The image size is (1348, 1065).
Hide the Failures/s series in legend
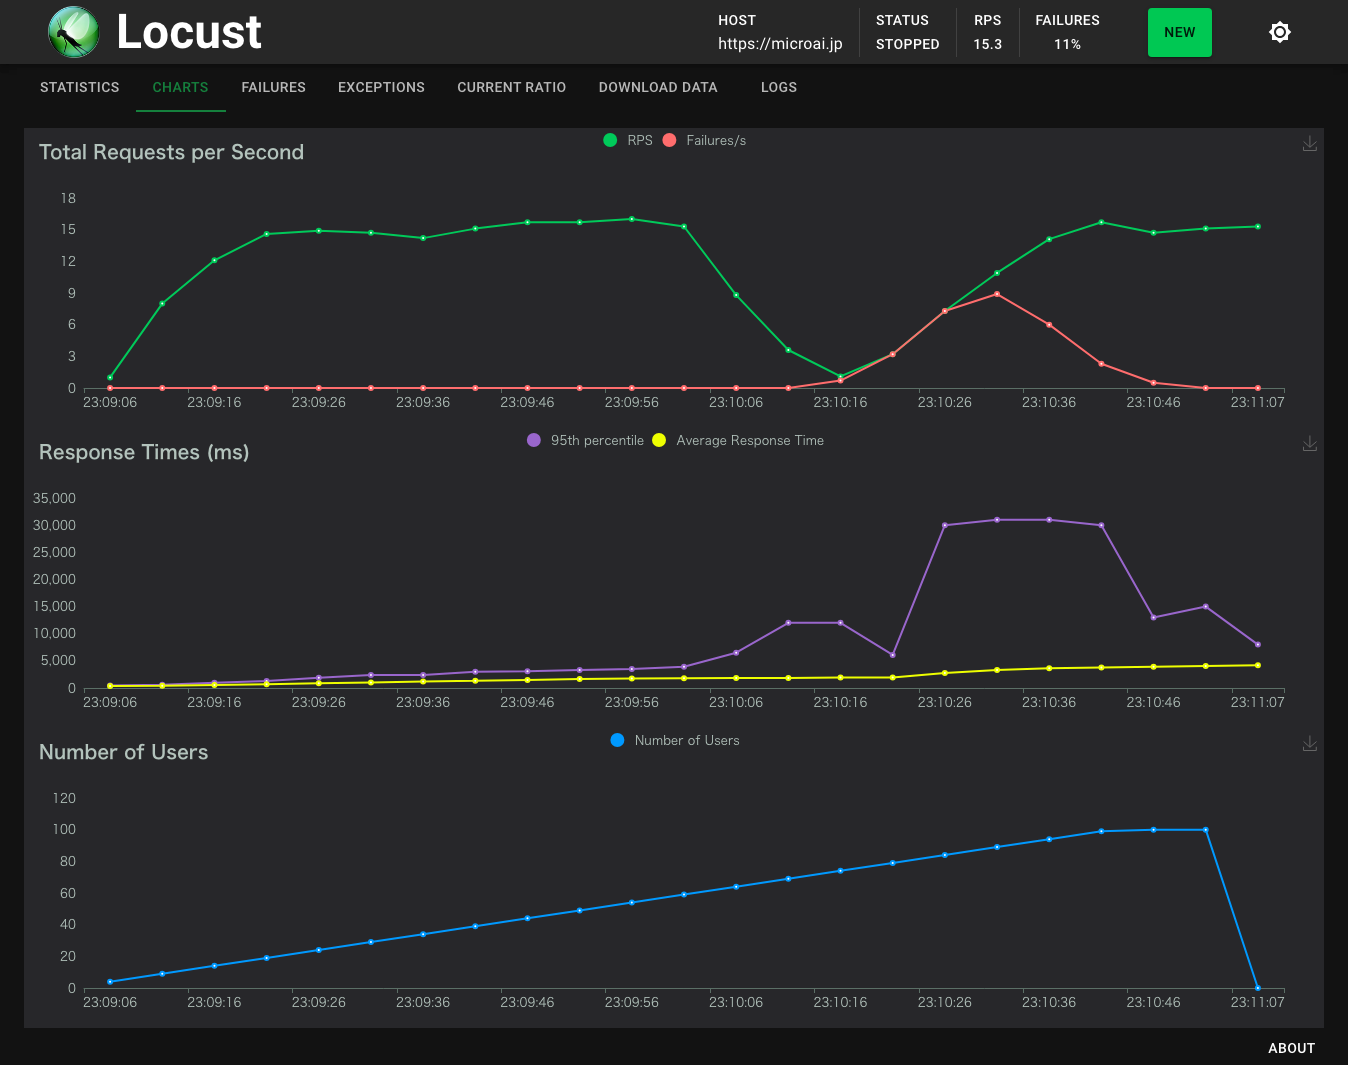pyautogui.click(x=705, y=141)
